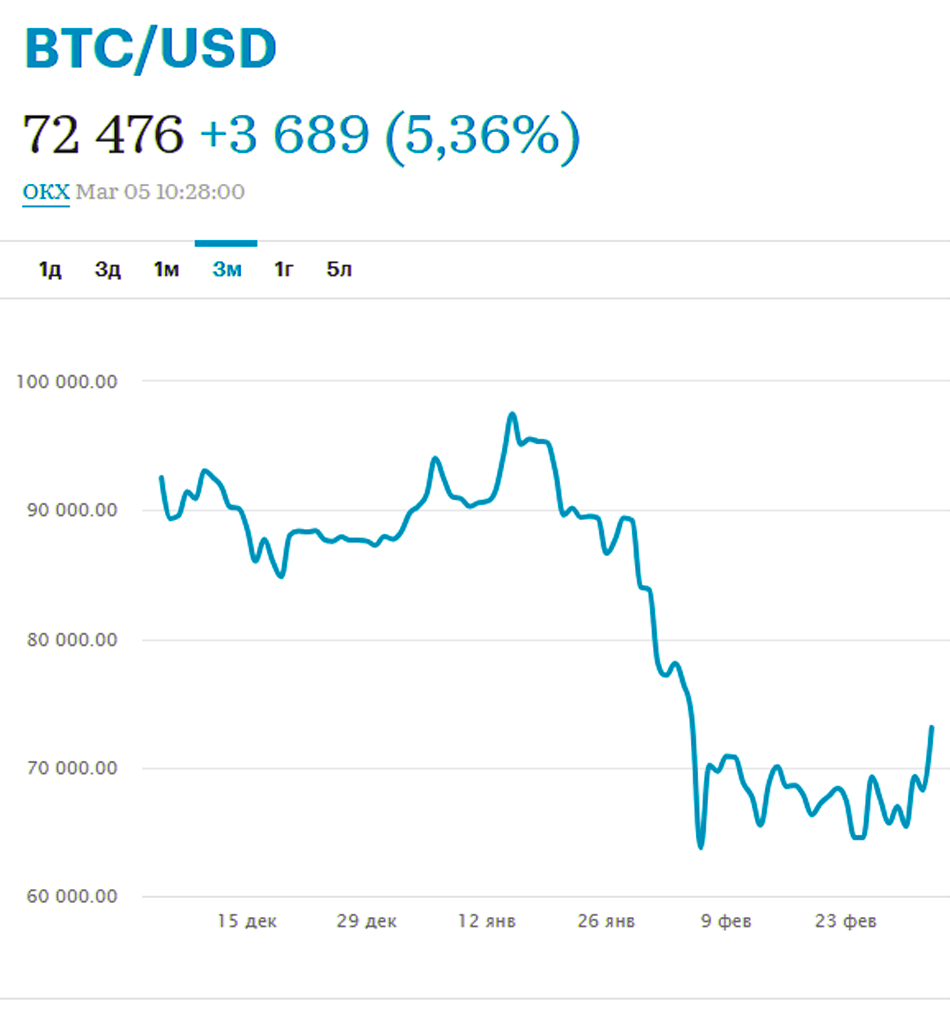This screenshot has height=1014, width=950.
Task: Open the 1м one-month chart view
Action: [x=166, y=269]
